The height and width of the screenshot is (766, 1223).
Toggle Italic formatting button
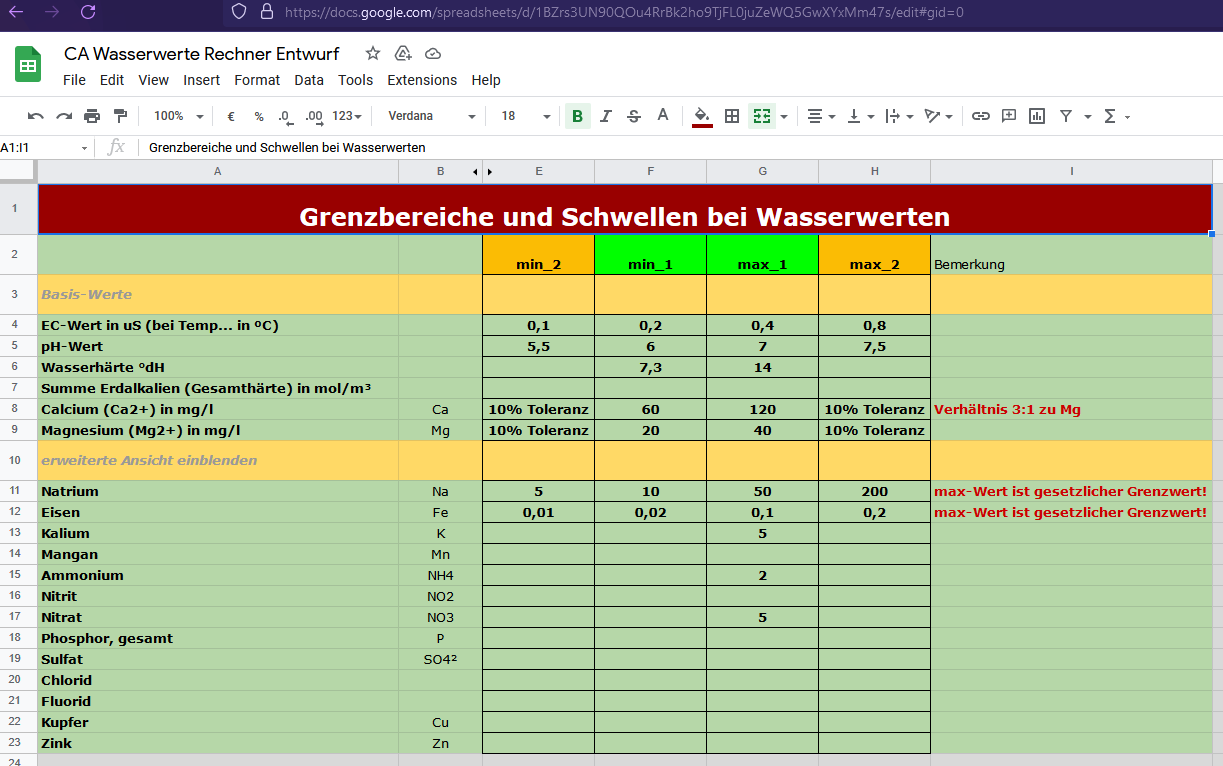(x=606, y=116)
